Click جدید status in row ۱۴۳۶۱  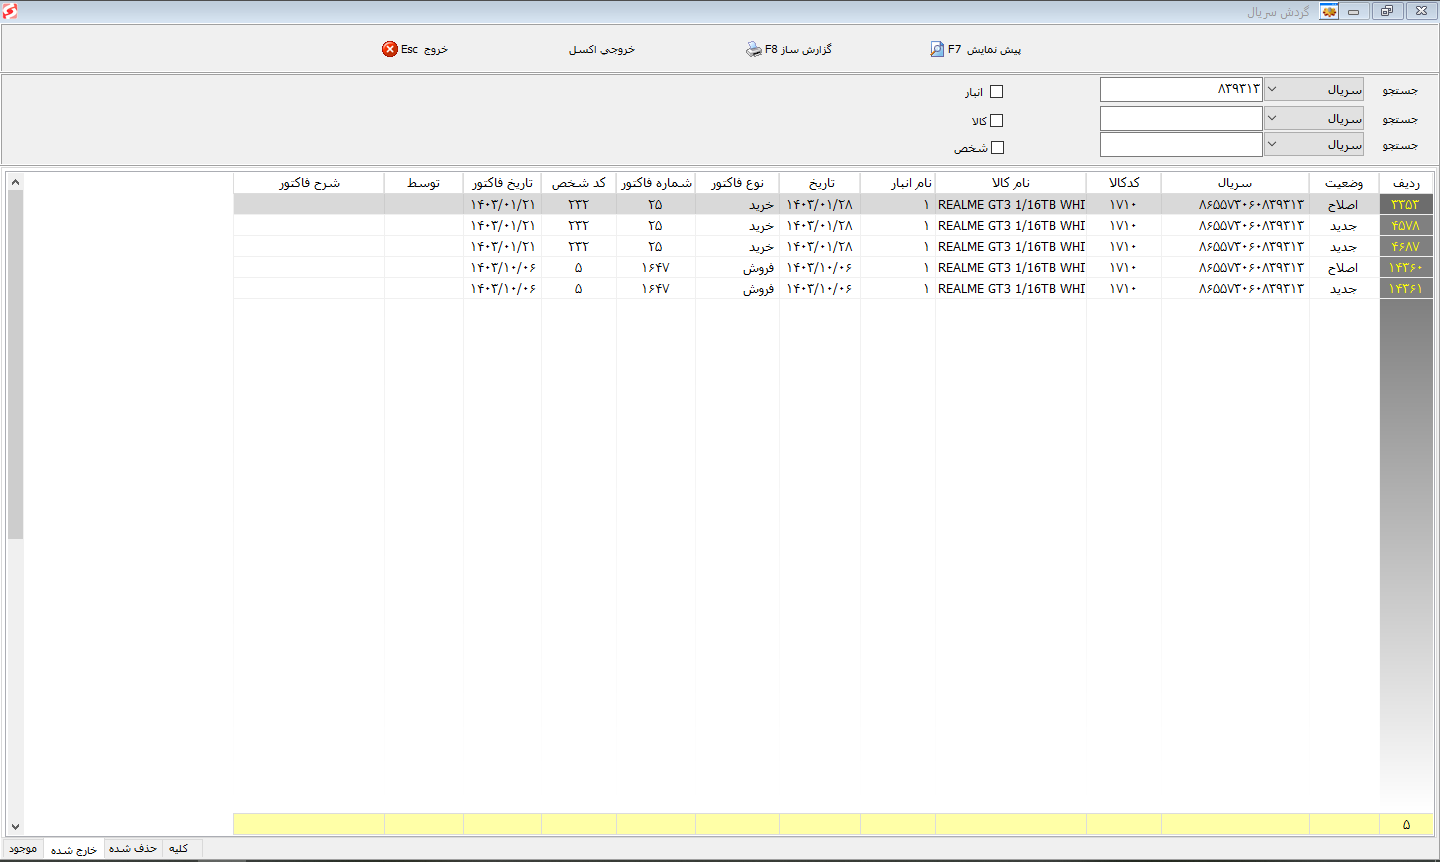[1343, 288]
